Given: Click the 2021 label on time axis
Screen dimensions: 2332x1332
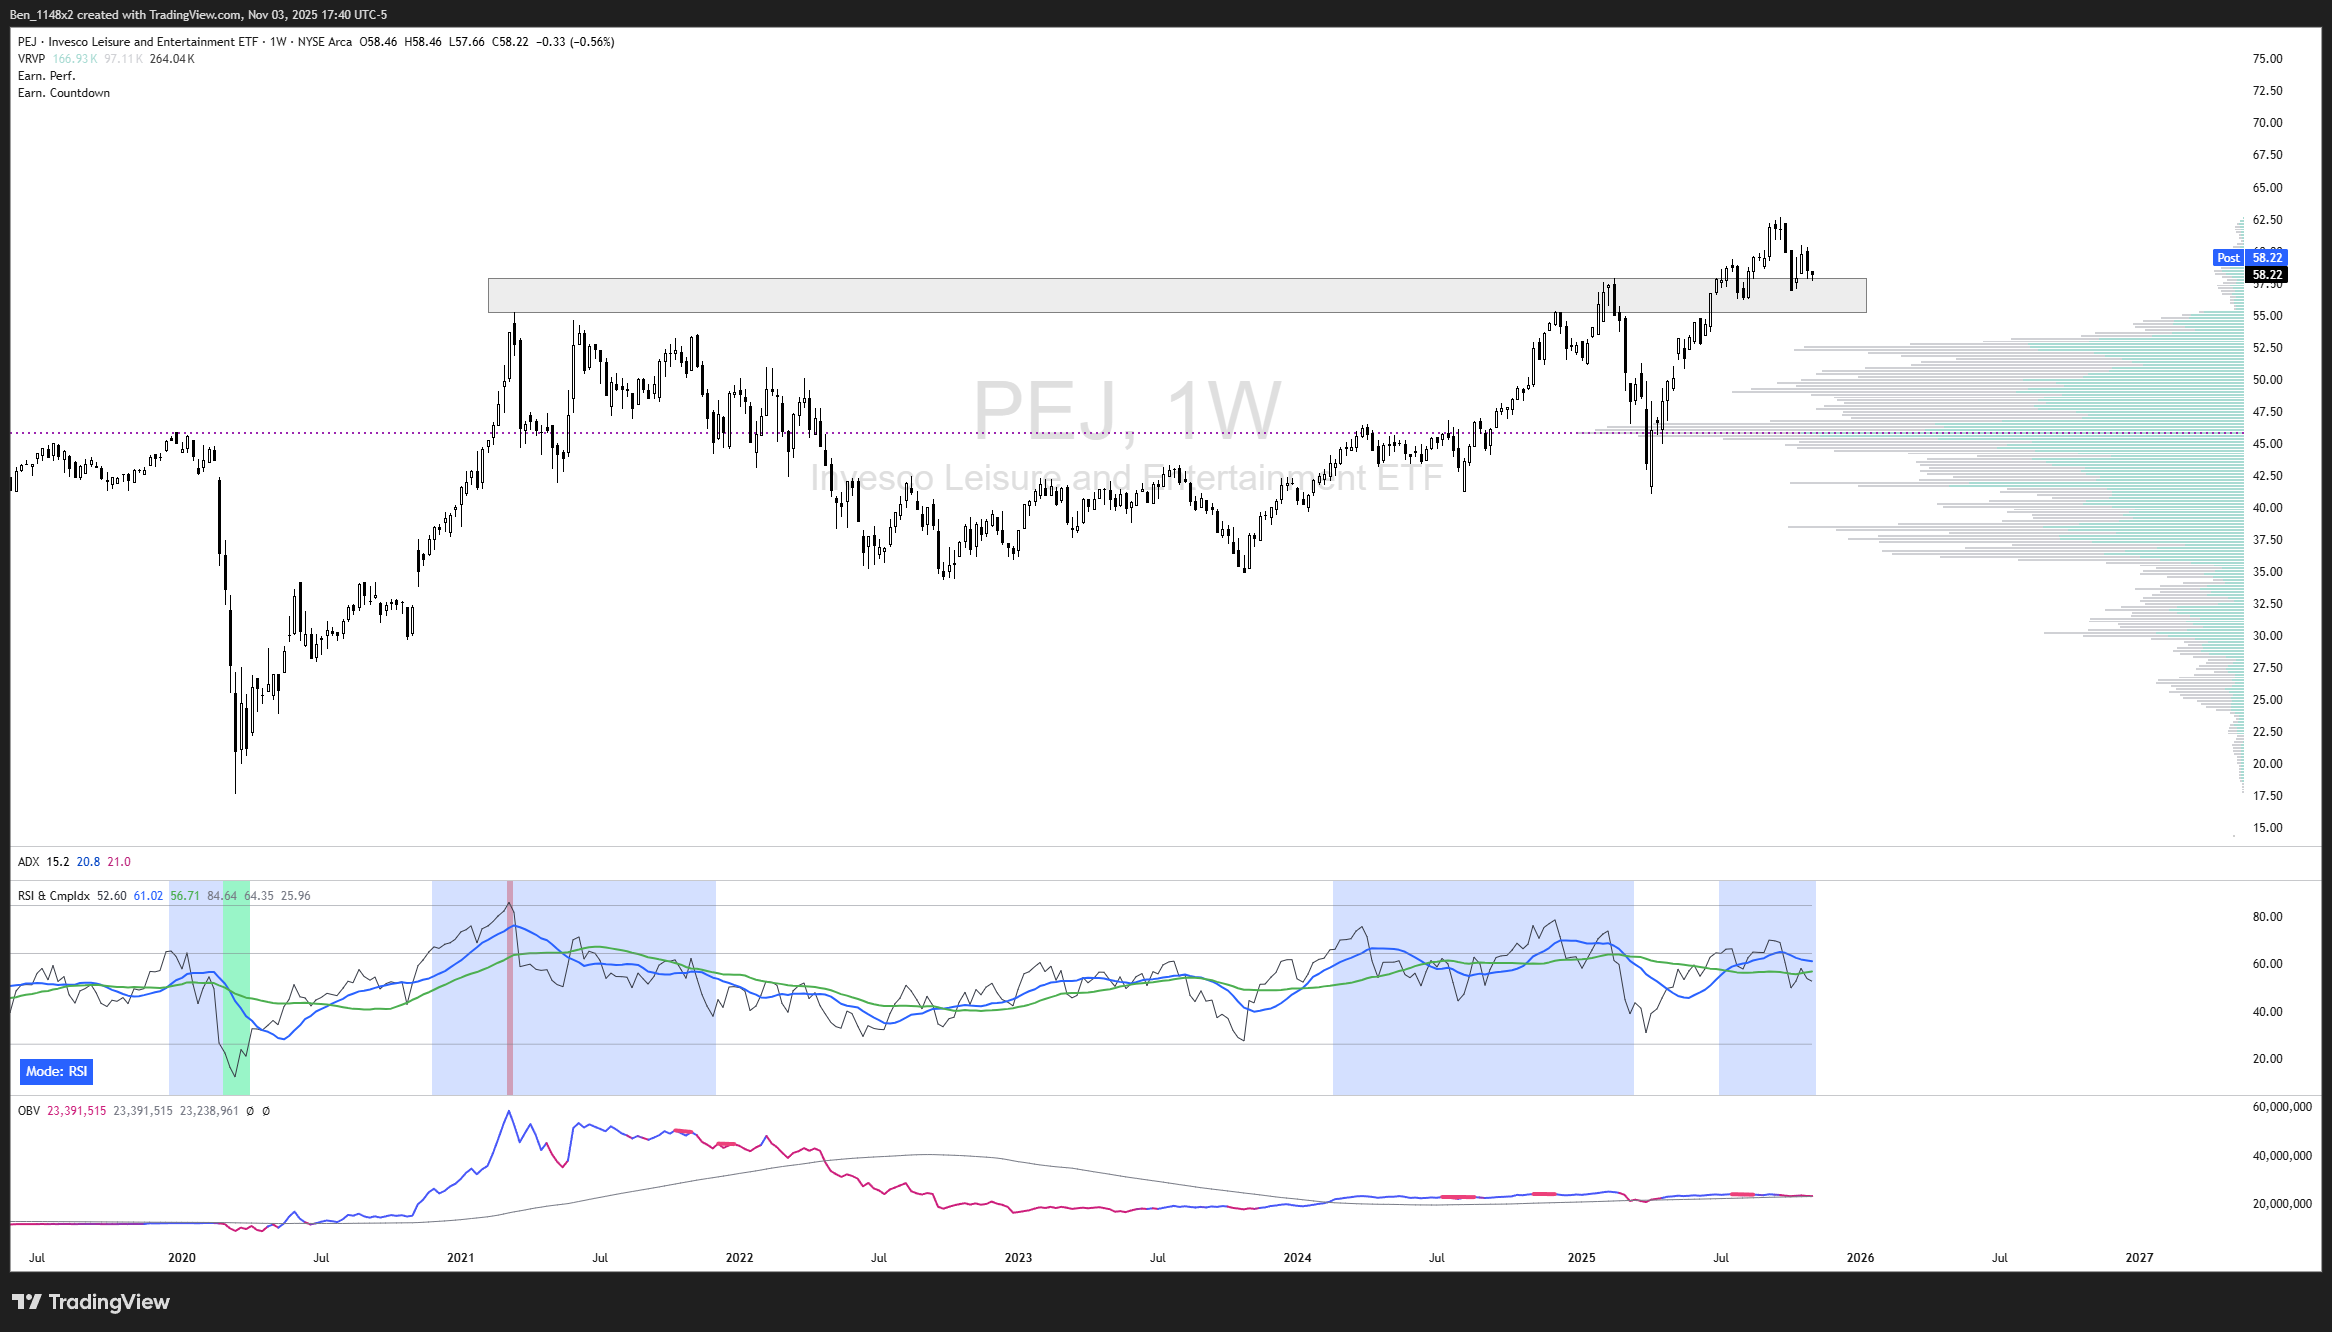Looking at the screenshot, I should click(x=460, y=1258).
